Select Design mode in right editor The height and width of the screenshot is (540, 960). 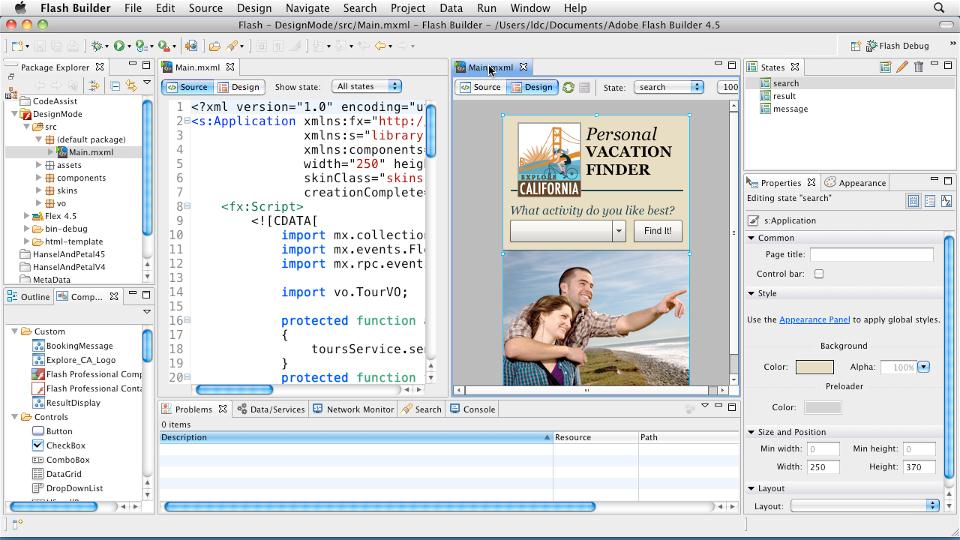click(532, 87)
